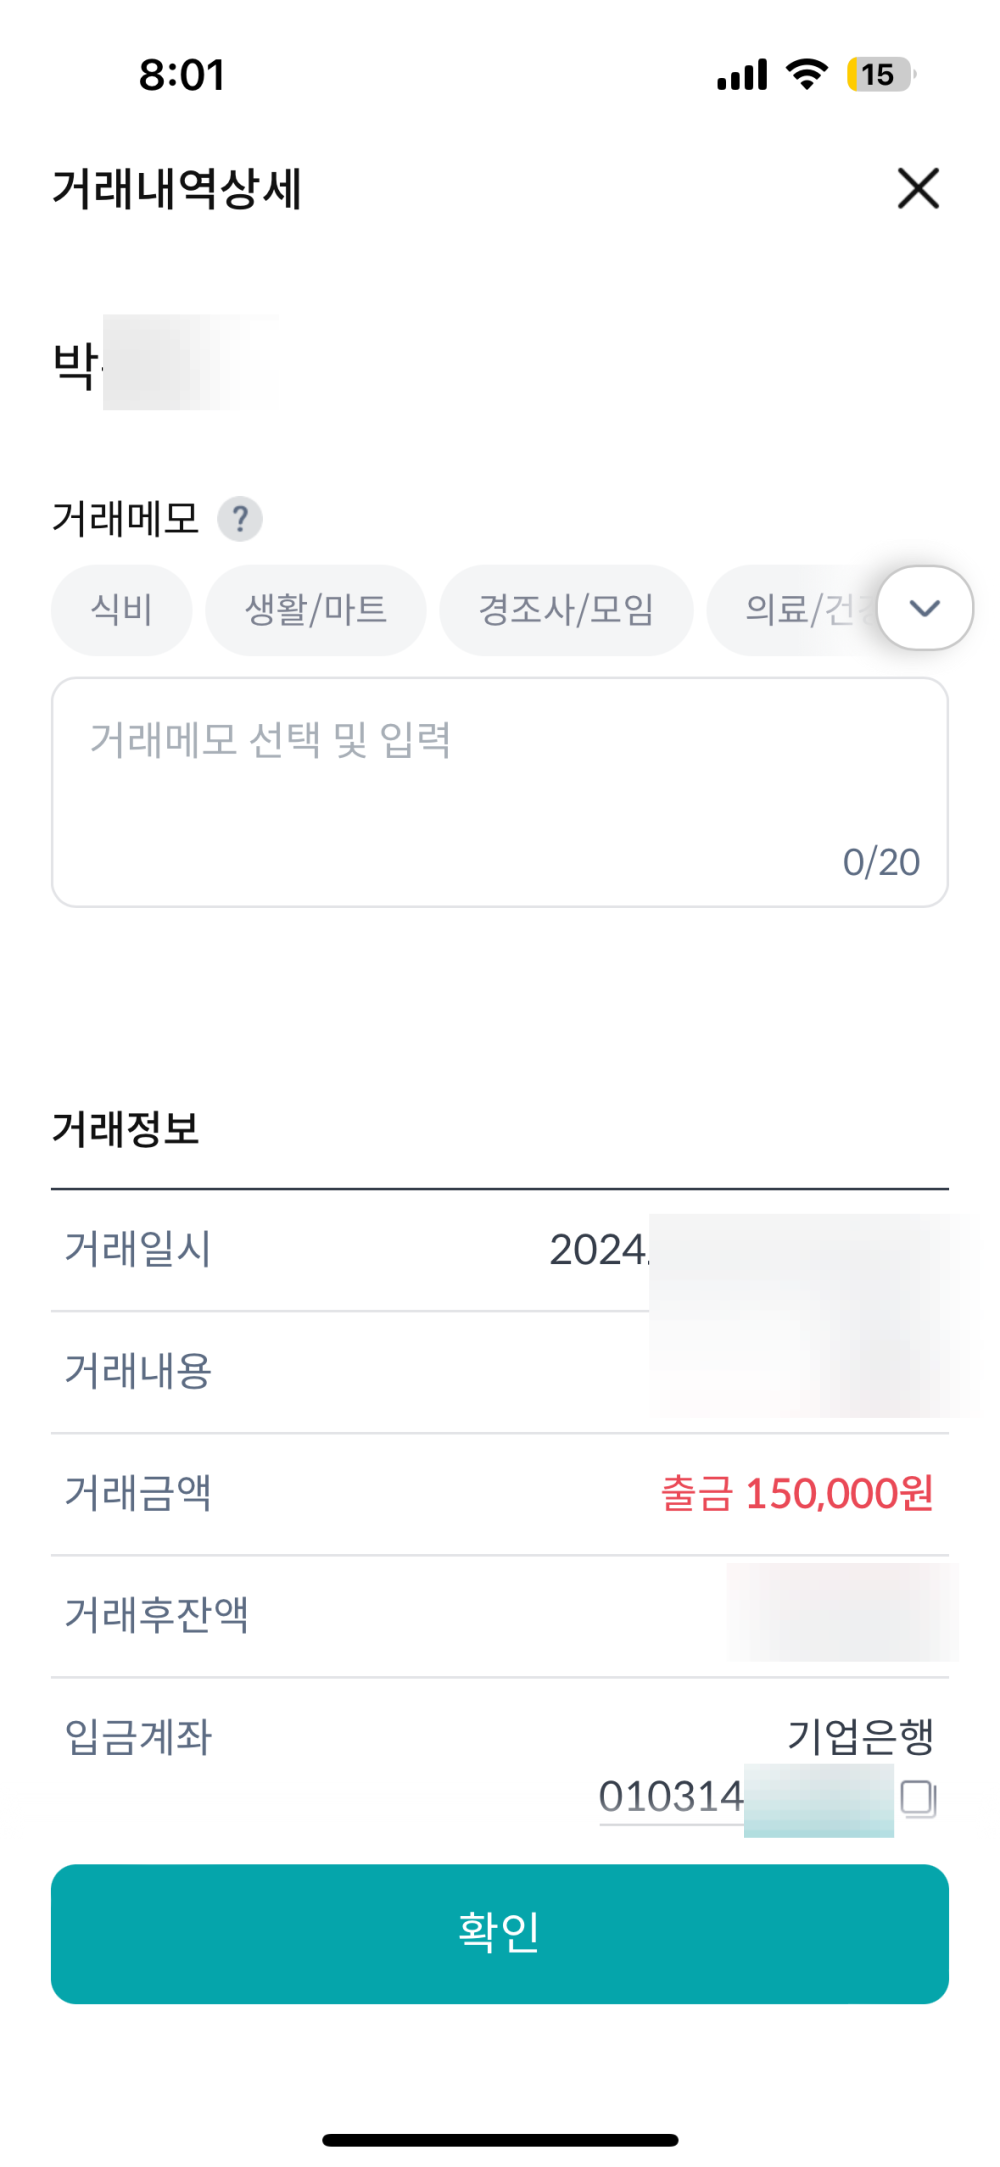Screen dimensions: 1000x2167
Task: Tap the underlined 010314 account number
Action: coord(671,1797)
